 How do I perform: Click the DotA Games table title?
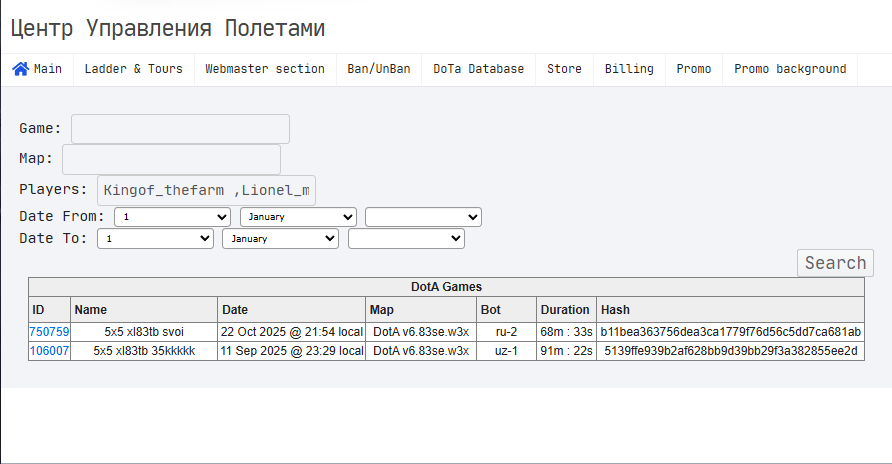pyautogui.click(x=447, y=287)
